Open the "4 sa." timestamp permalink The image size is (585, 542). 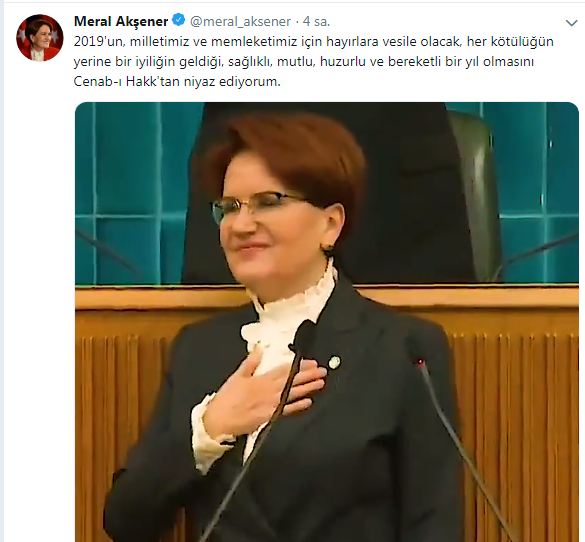tap(316, 22)
